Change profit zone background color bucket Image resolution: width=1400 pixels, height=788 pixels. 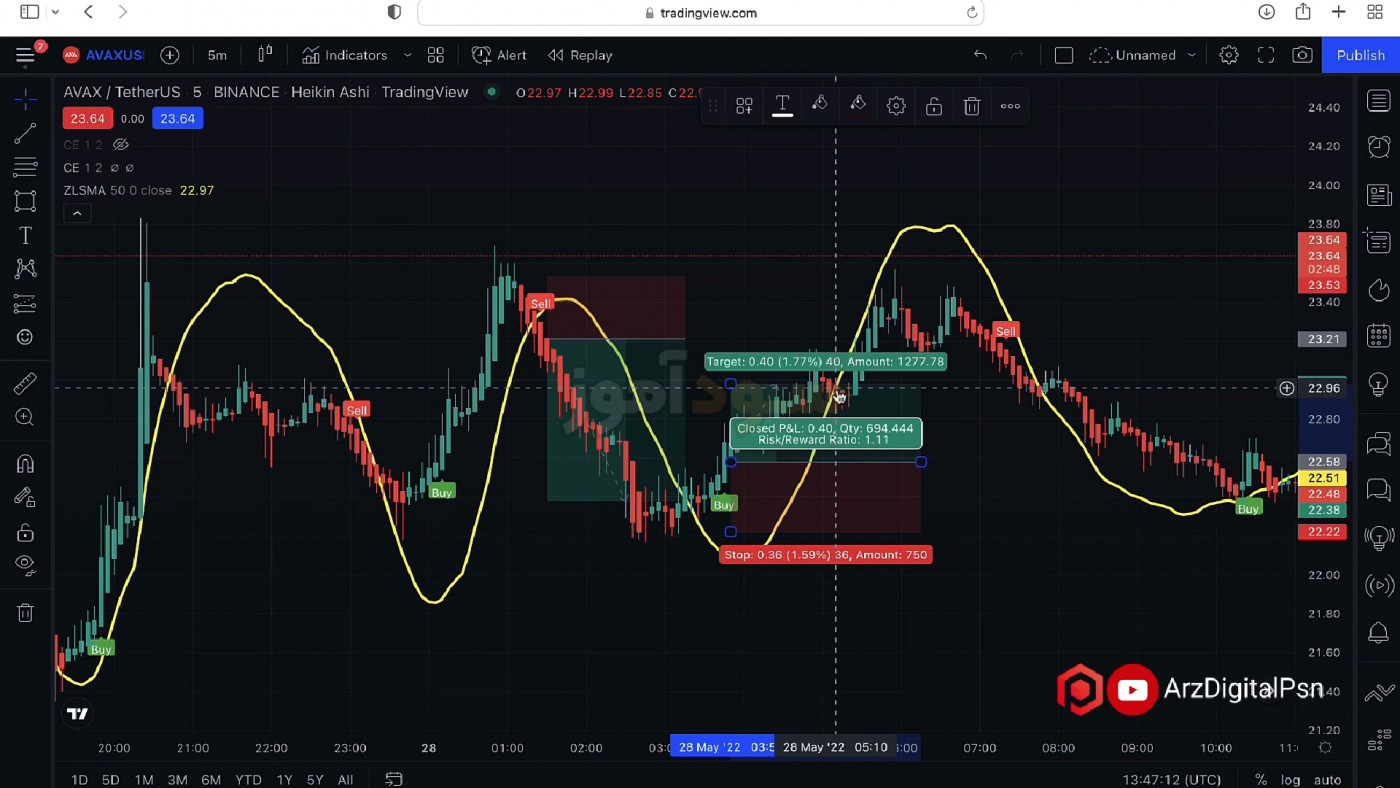tap(820, 106)
